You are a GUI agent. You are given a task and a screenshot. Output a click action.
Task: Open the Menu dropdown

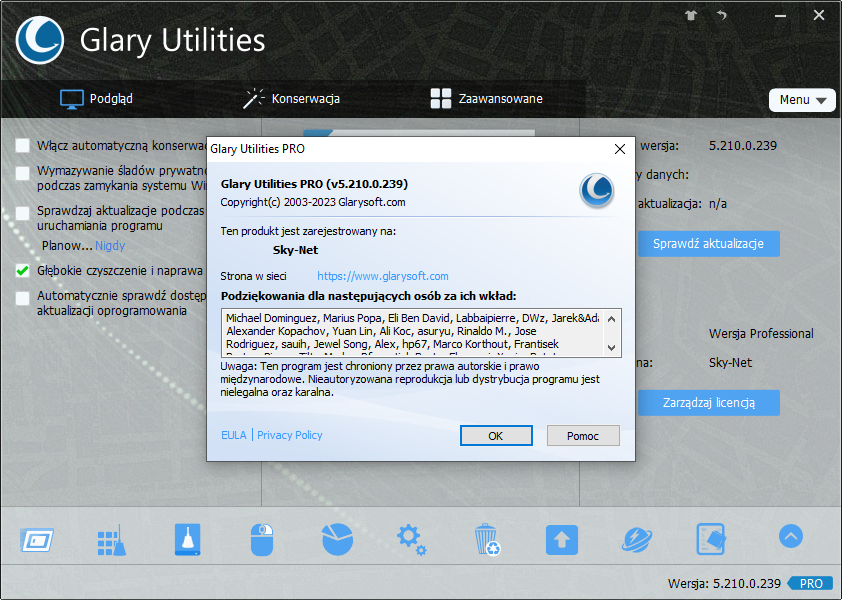pyautogui.click(x=802, y=100)
